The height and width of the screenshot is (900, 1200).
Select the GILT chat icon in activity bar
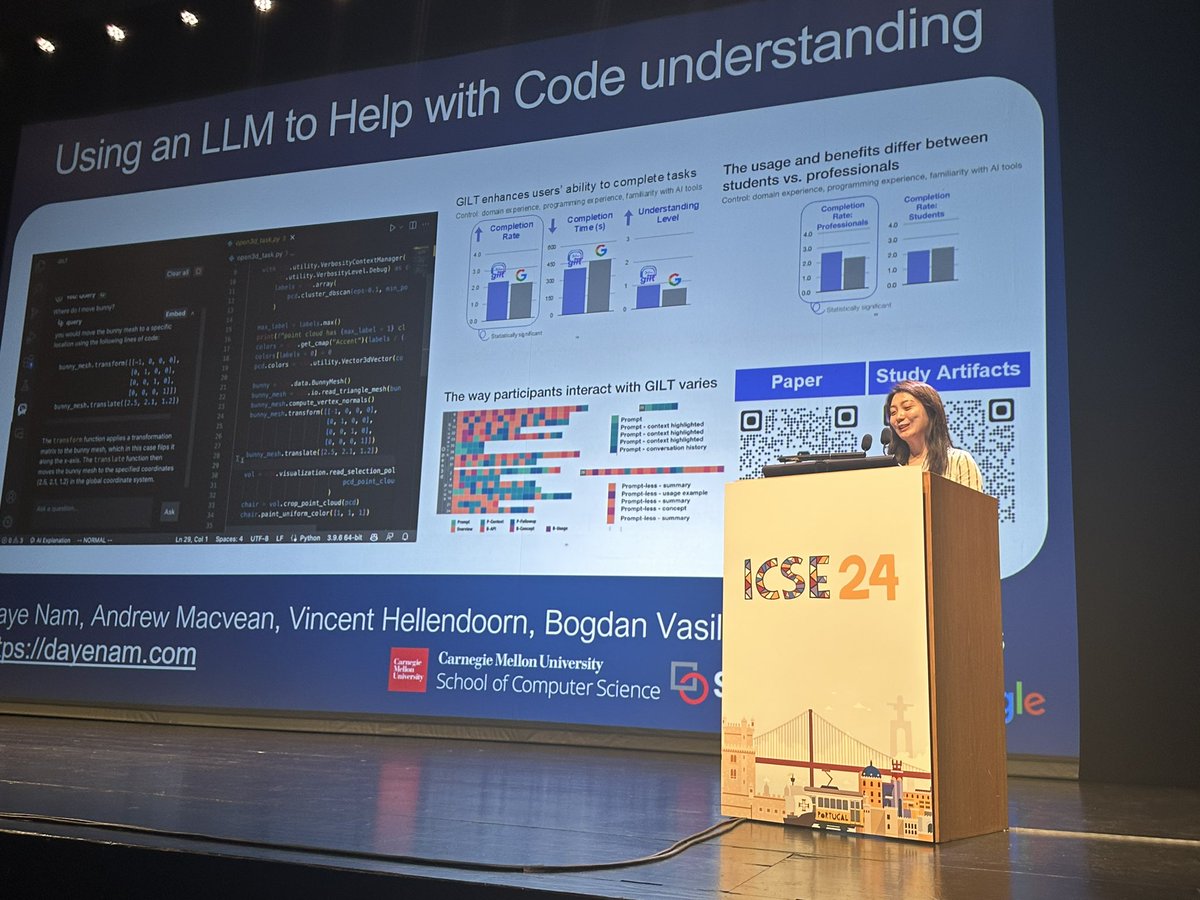coord(21,410)
